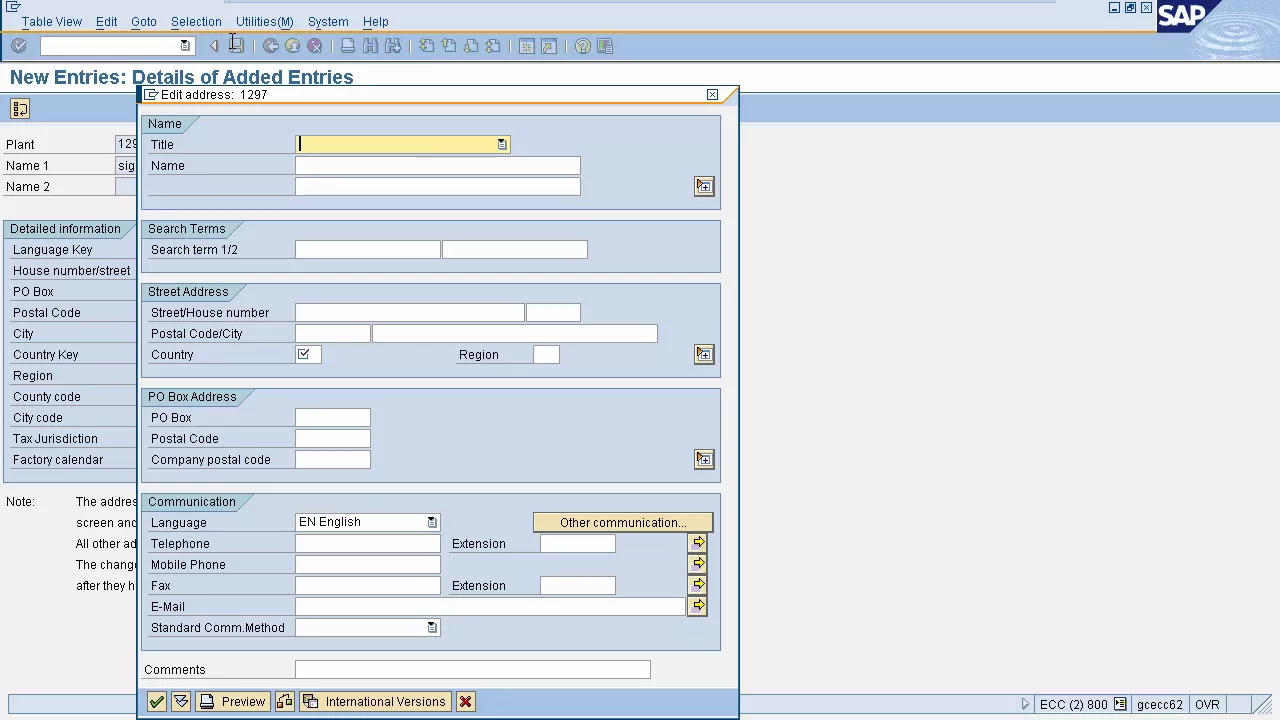Click the Save diskette icon in the toolbar

pos(236,46)
